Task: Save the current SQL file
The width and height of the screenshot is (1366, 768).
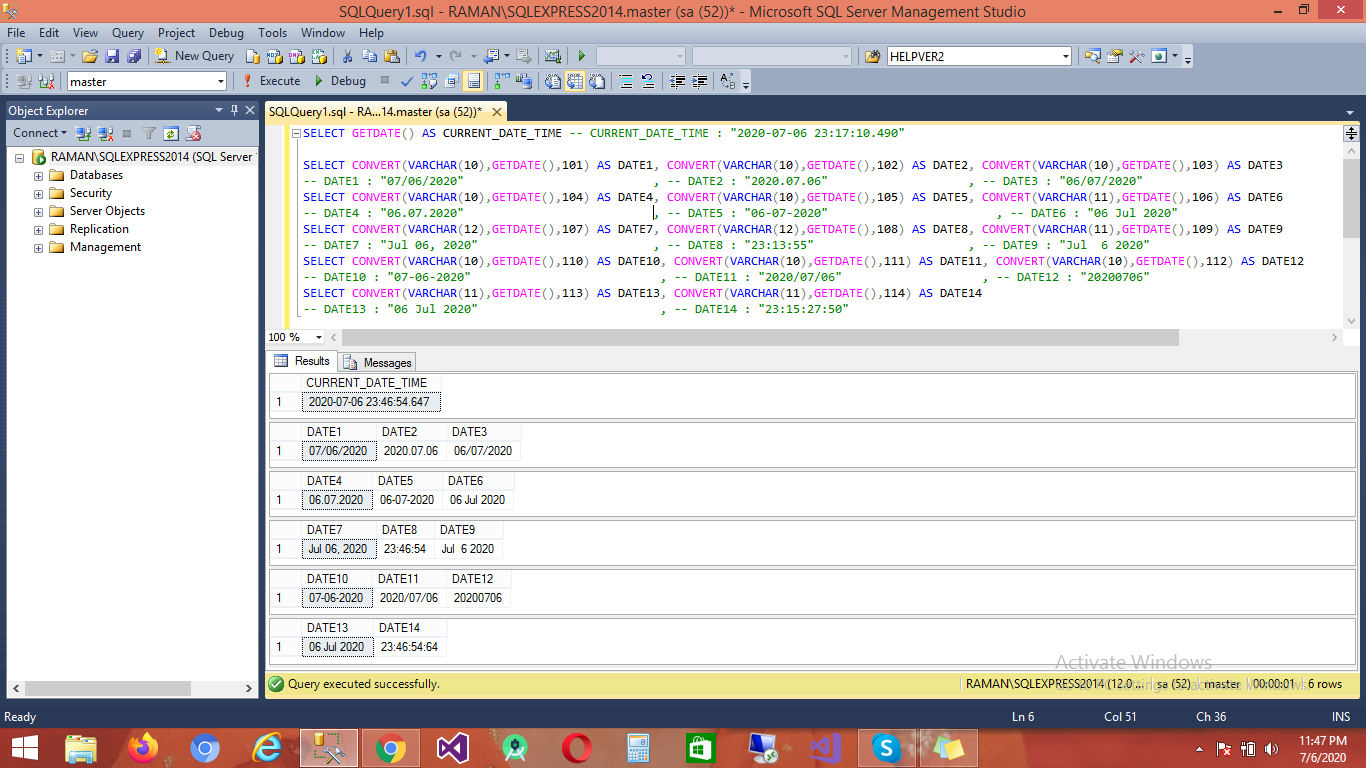Action: [114, 56]
